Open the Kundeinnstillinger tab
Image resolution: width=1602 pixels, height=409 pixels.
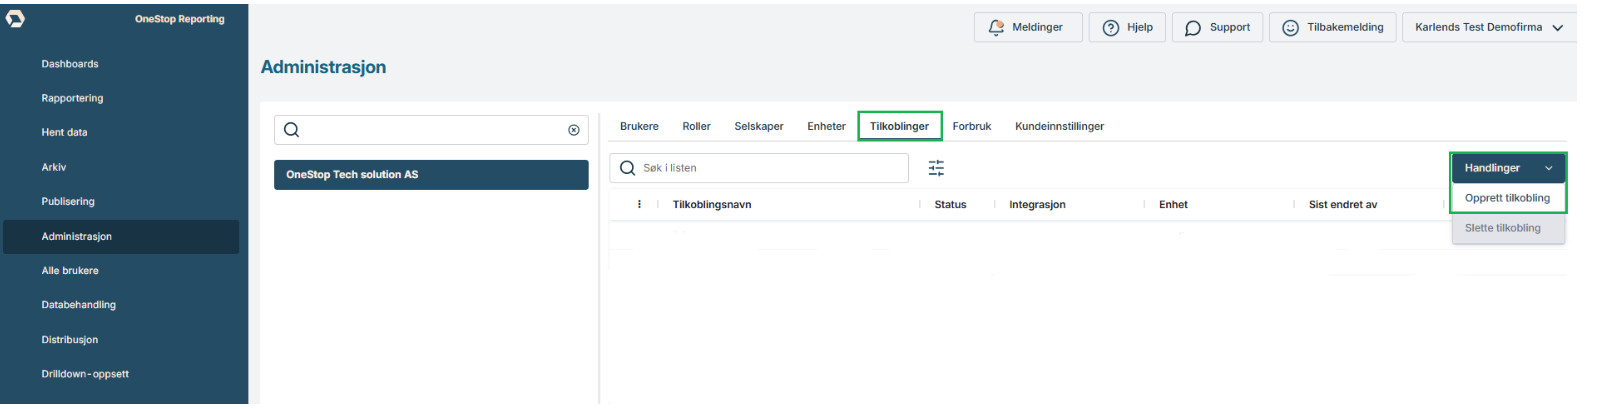pos(1059,126)
